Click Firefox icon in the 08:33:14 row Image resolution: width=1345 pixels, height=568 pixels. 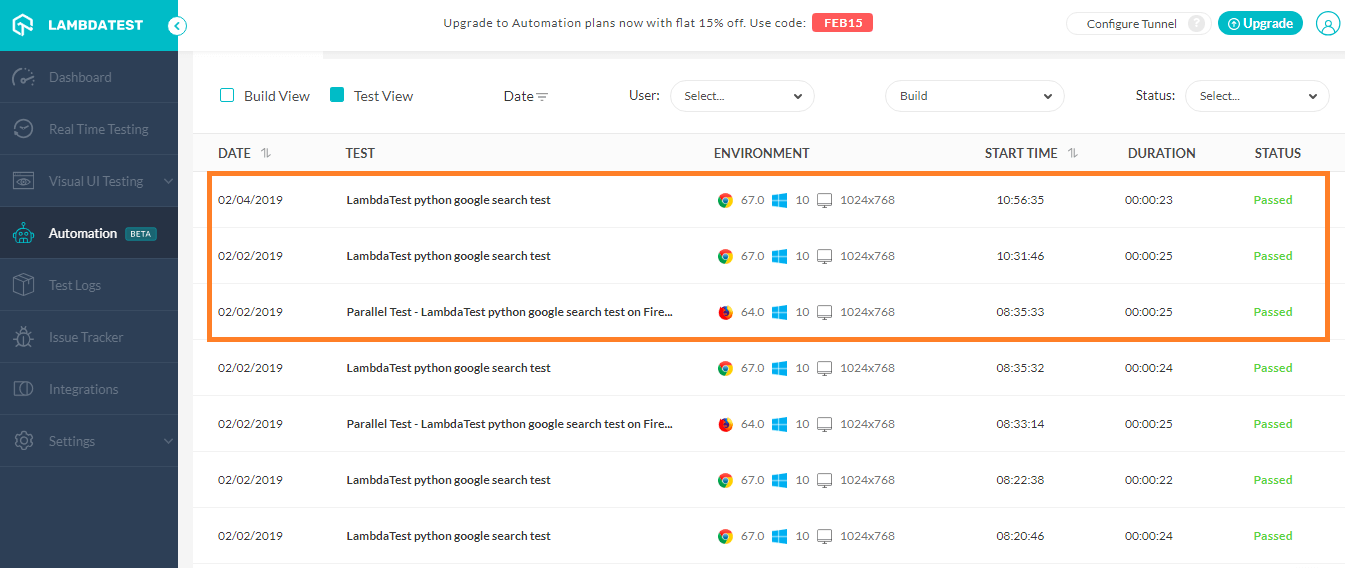coord(725,424)
